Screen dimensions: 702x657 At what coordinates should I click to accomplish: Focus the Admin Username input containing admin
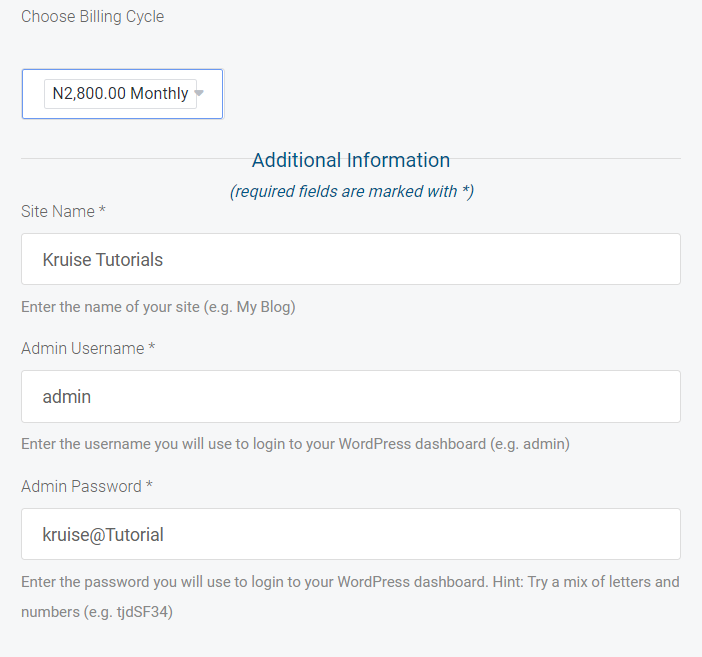(350, 397)
